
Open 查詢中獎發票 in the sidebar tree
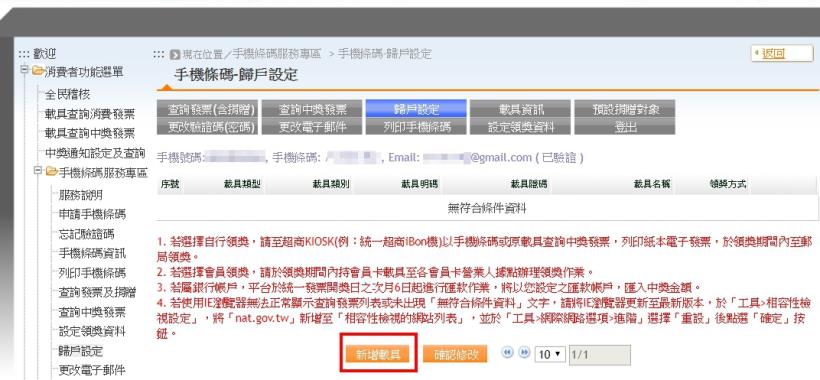click(92, 312)
